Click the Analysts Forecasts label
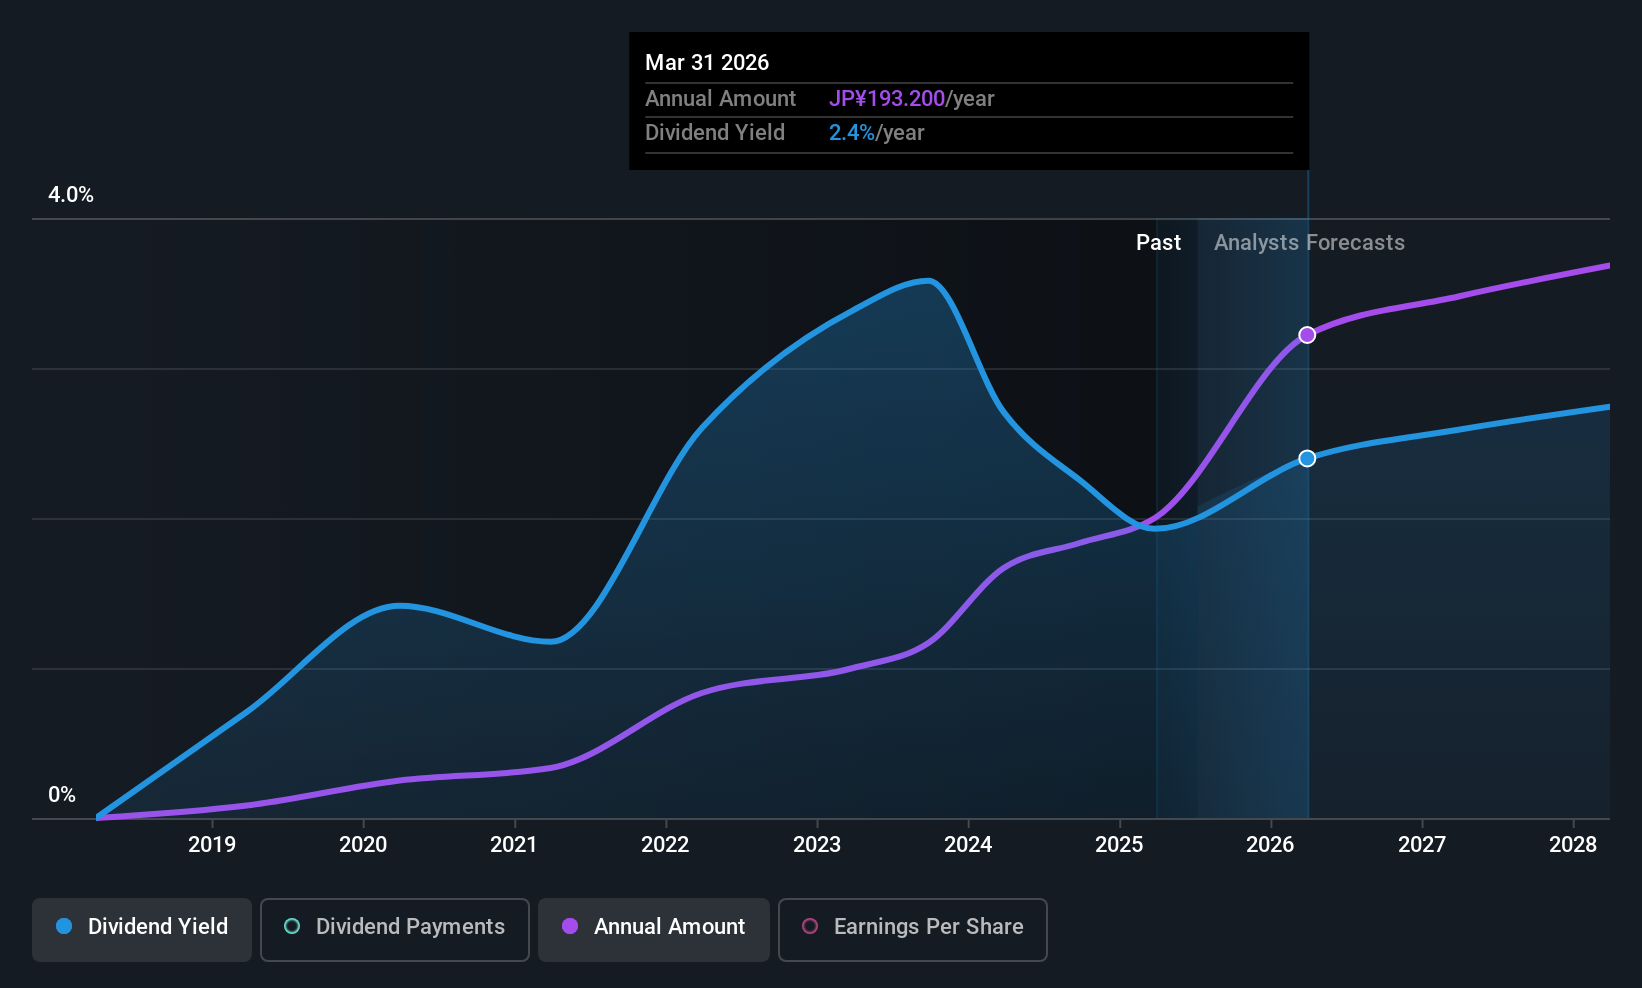The image size is (1642, 988). [1309, 243]
